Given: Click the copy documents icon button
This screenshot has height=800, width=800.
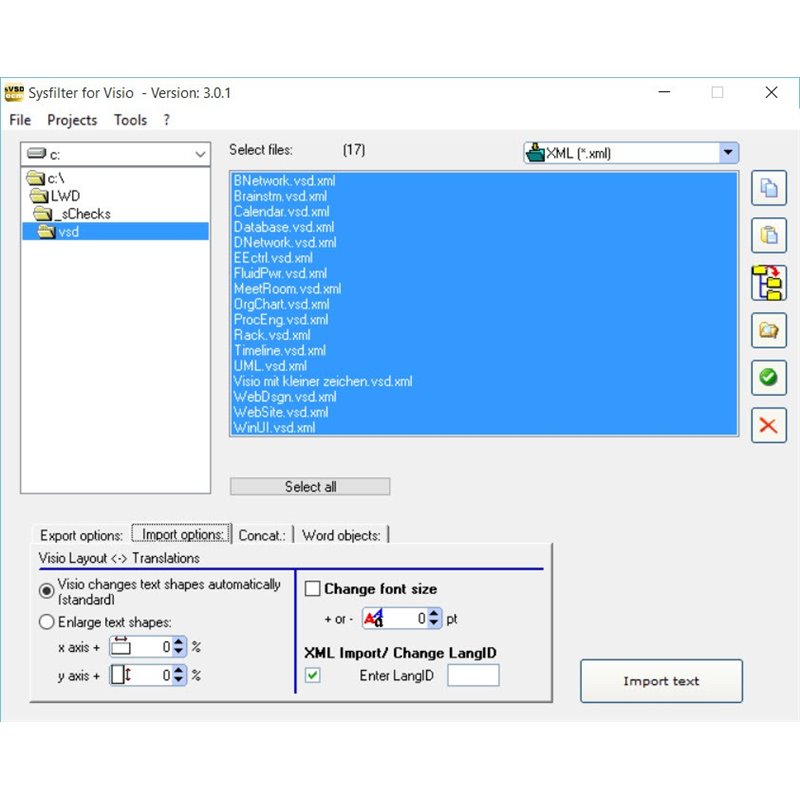Looking at the screenshot, I should point(768,188).
